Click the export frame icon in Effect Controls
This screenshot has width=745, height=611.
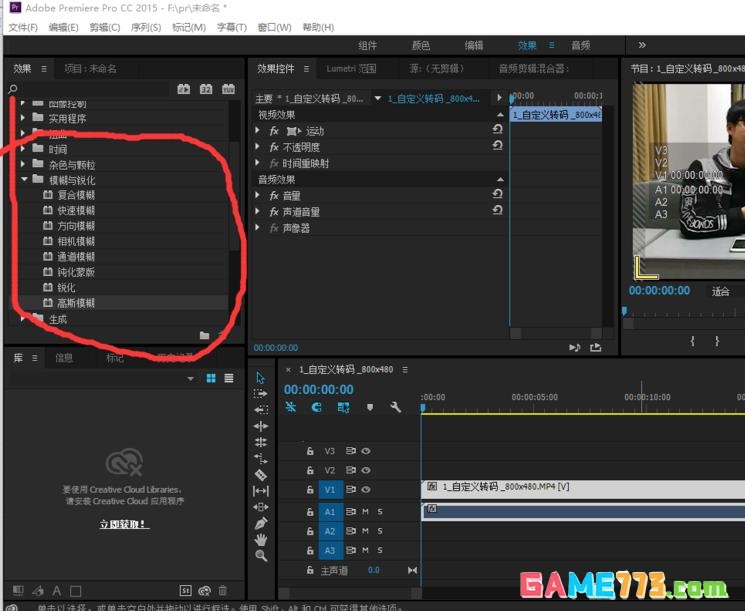click(595, 348)
